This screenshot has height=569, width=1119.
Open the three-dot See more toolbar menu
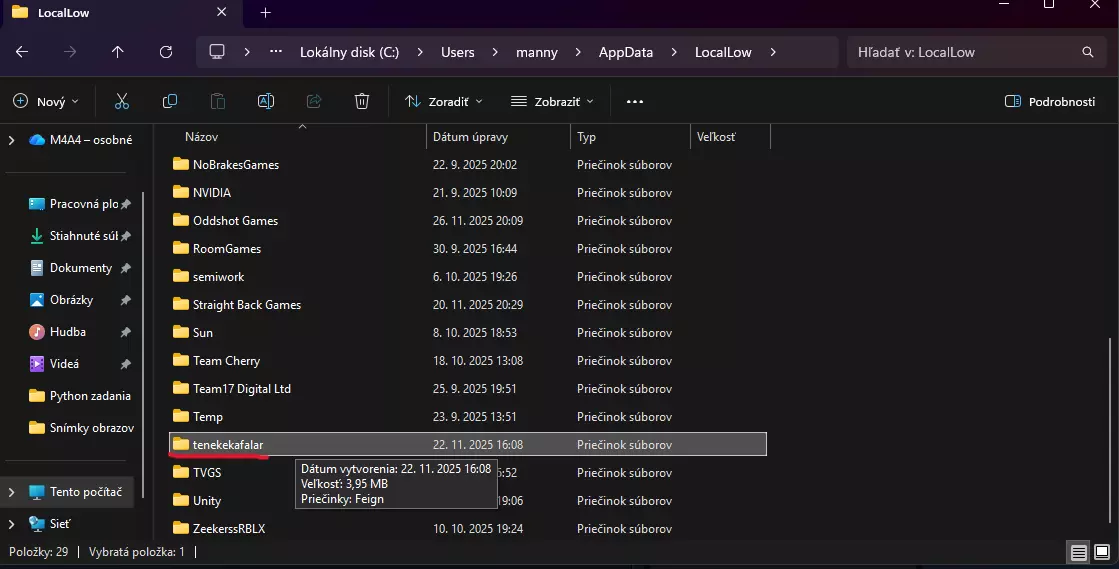(x=634, y=101)
